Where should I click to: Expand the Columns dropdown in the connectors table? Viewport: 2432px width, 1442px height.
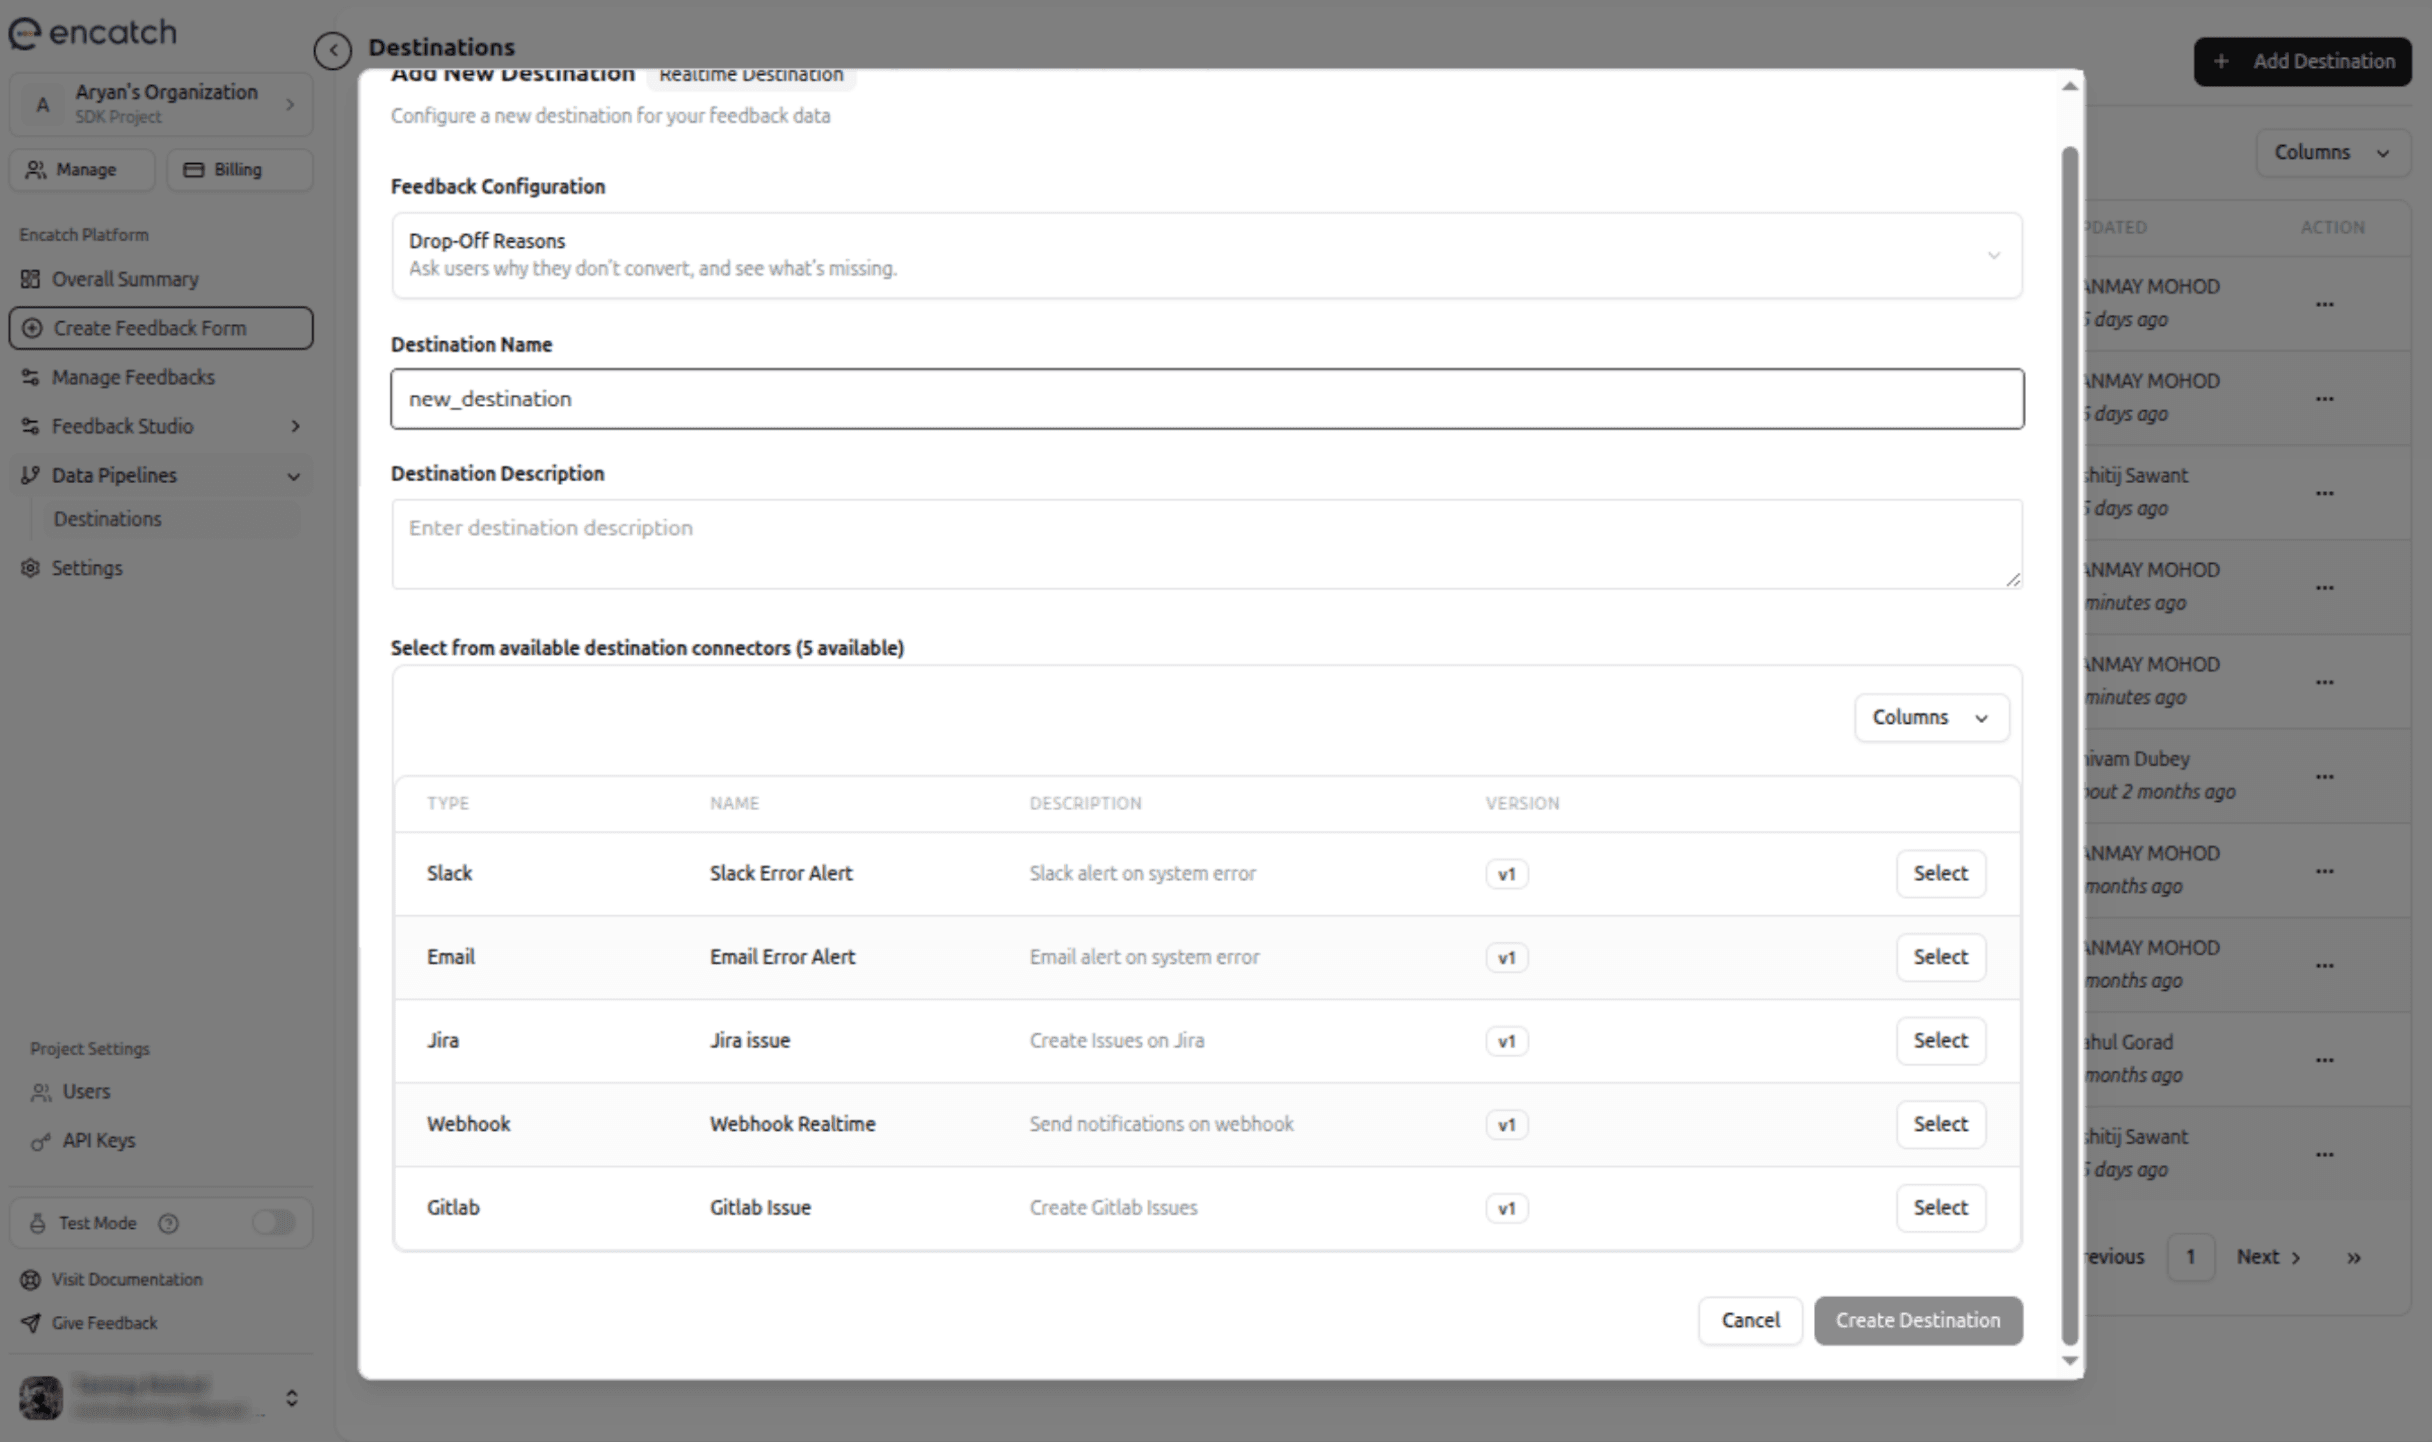click(1930, 717)
